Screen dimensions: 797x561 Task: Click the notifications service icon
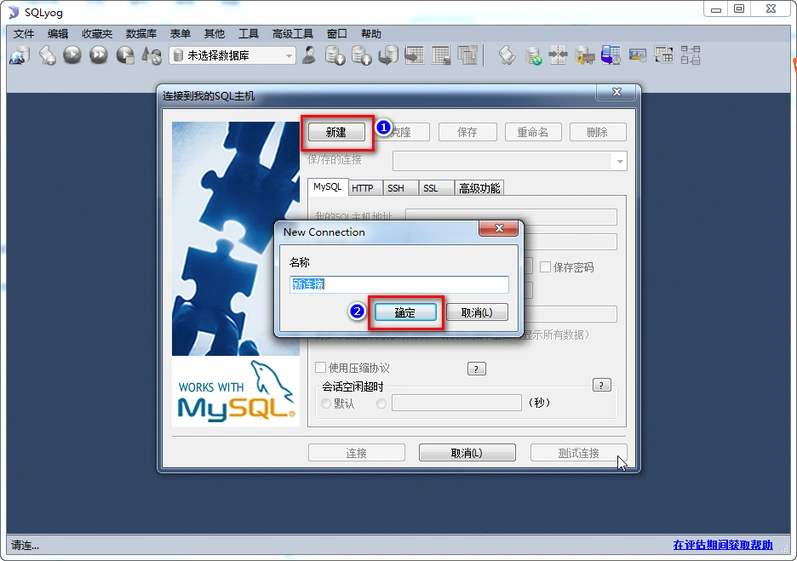(637, 55)
